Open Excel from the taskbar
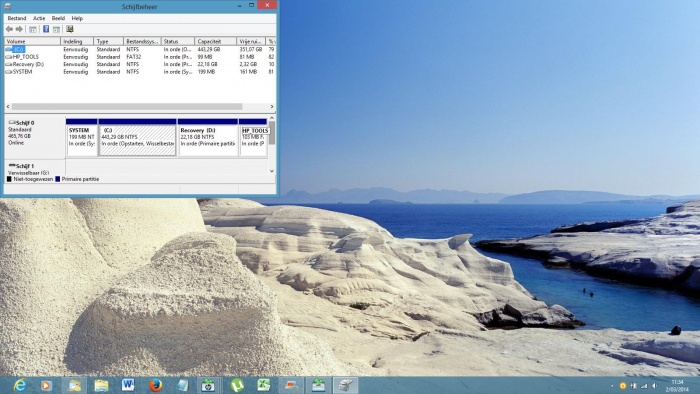Image resolution: width=700 pixels, height=394 pixels. (264, 385)
